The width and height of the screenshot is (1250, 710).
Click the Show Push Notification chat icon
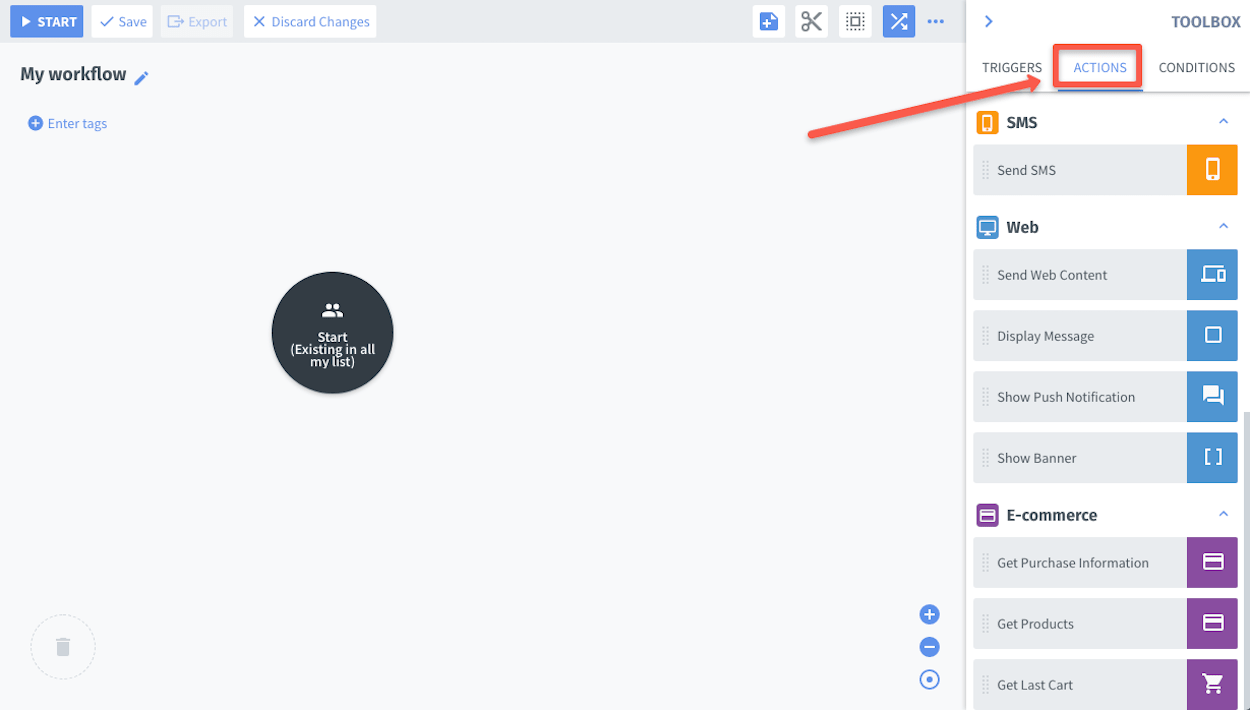[x=1212, y=397]
